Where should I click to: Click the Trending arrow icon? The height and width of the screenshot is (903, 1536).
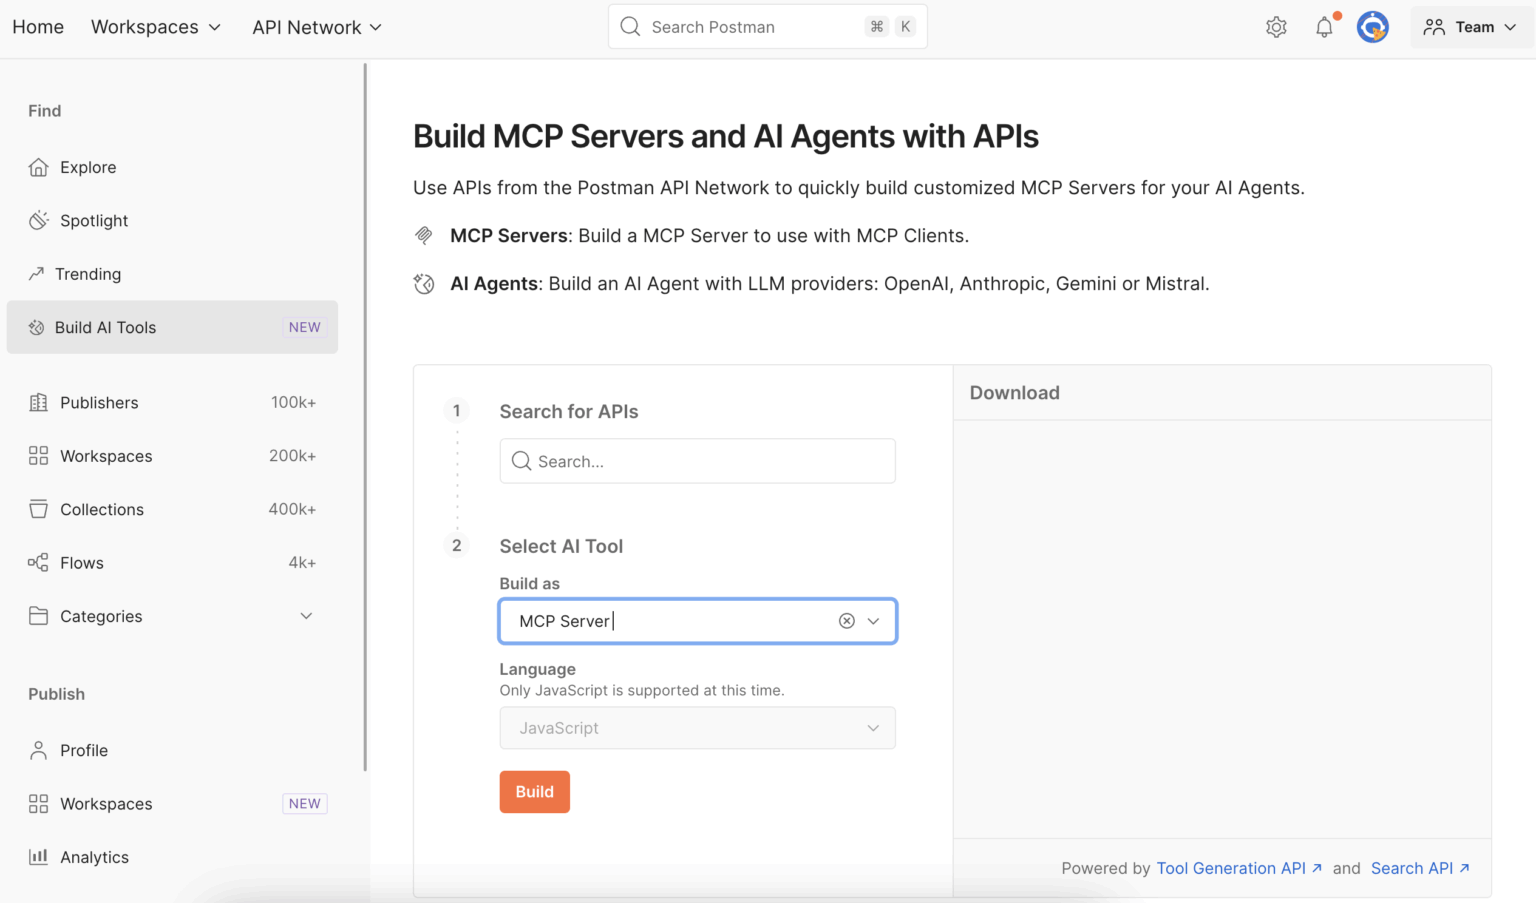point(37,273)
